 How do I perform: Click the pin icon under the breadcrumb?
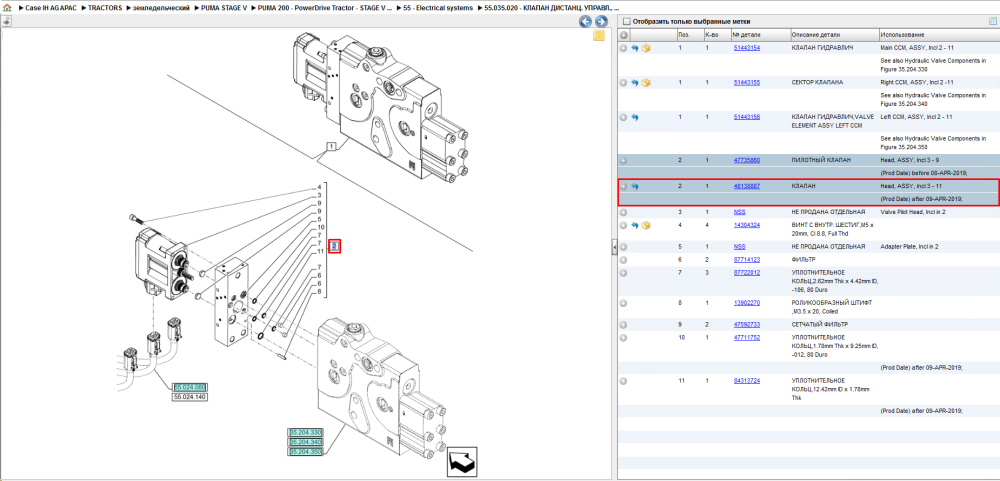(x=6, y=22)
